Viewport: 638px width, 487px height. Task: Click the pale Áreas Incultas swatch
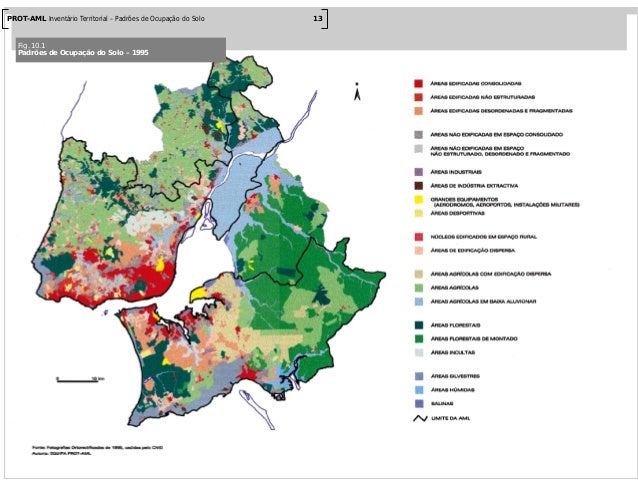coord(418,352)
